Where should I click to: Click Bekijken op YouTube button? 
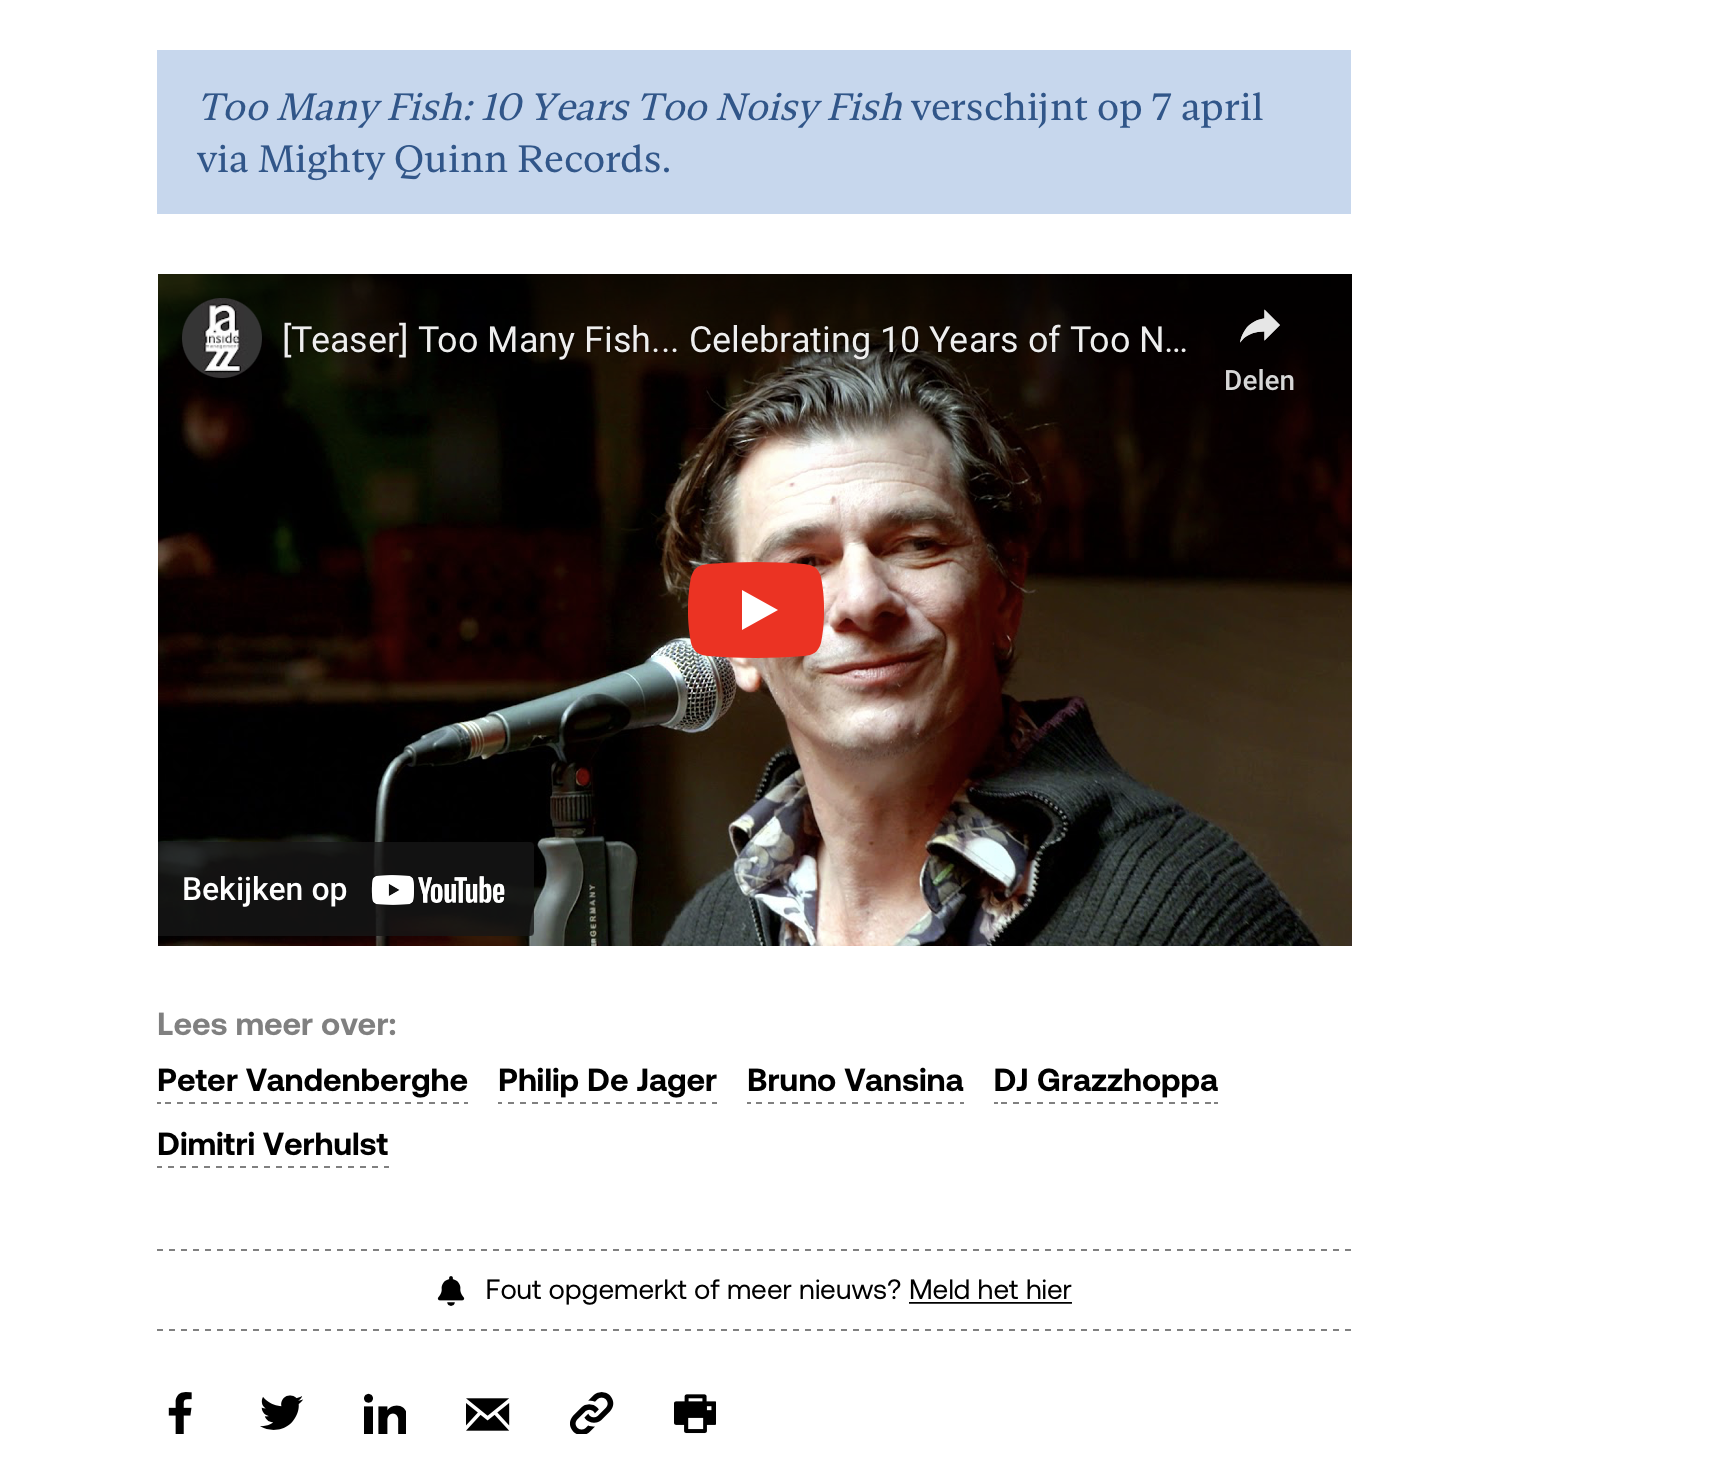(345, 889)
